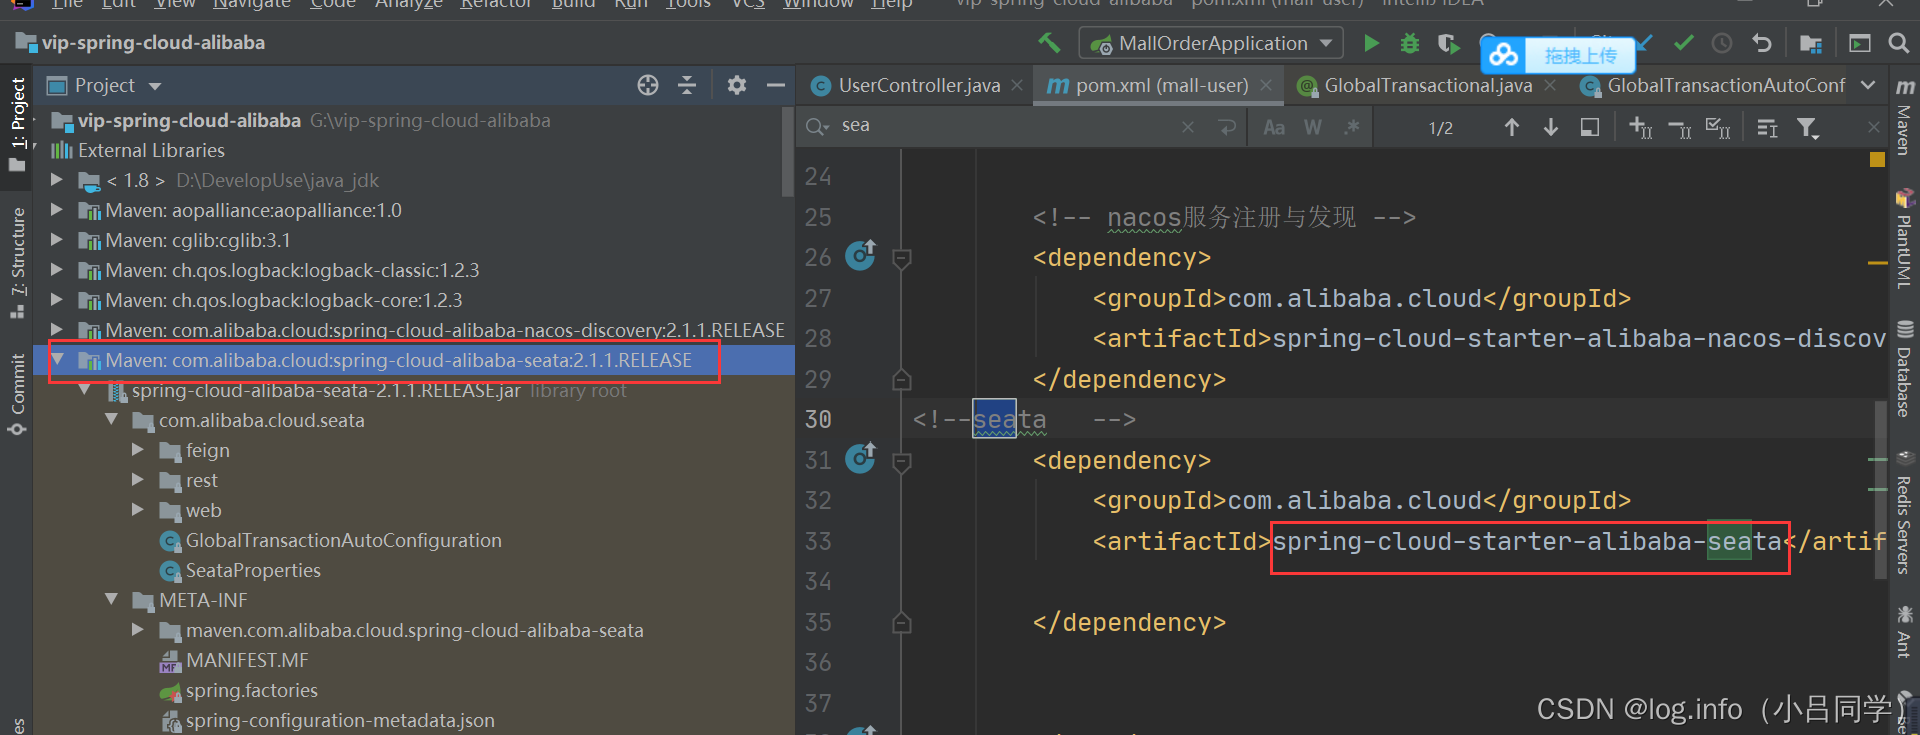The image size is (1920, 735).
Task: Open search filter funnel dropdown
Action: coord(1808,127)
